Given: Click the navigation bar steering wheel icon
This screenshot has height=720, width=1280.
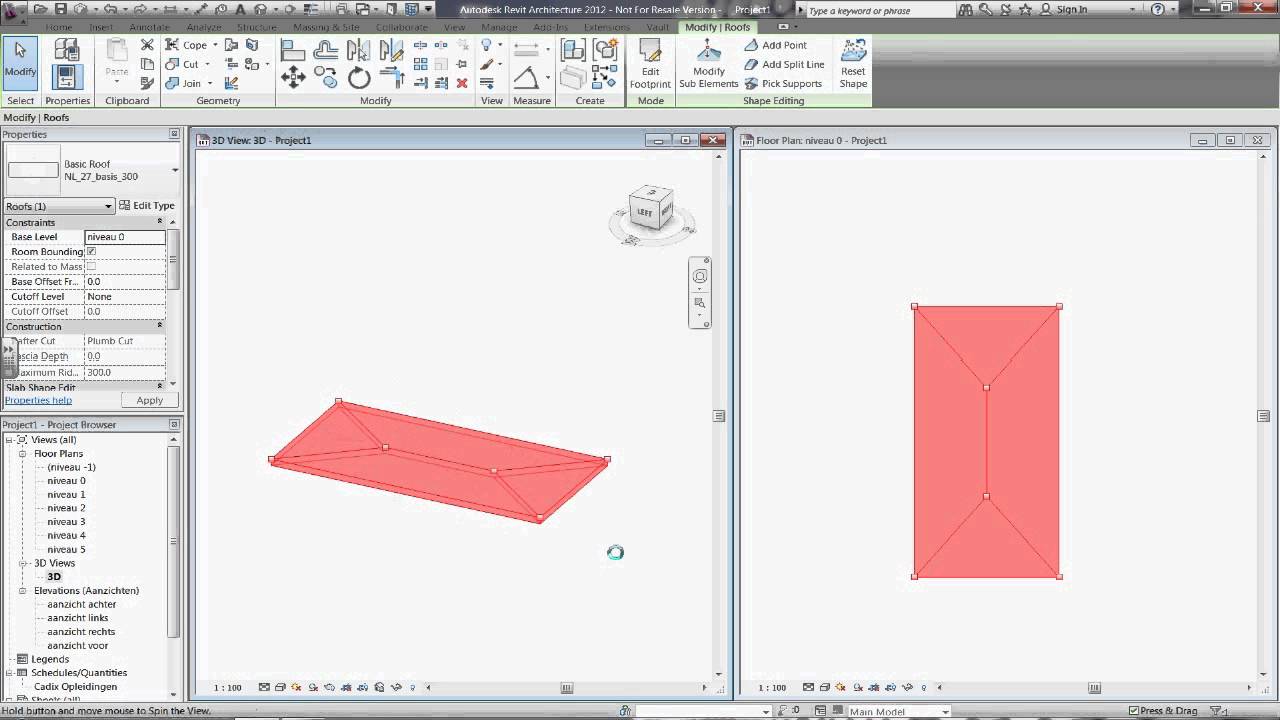Looking at the screenshot, I should click(700, 276).
